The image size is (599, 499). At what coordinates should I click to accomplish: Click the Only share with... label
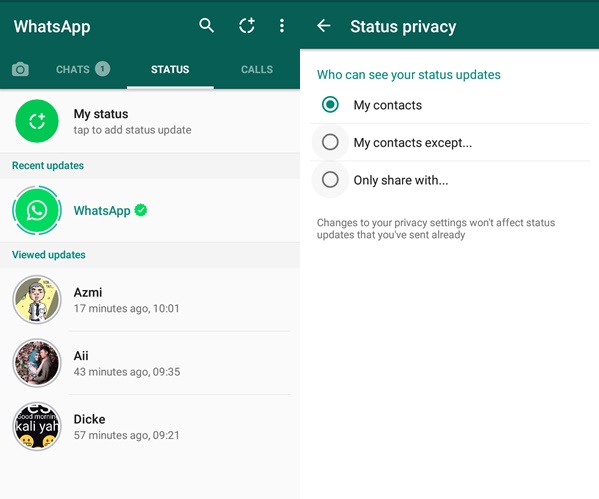pos(401,180)
